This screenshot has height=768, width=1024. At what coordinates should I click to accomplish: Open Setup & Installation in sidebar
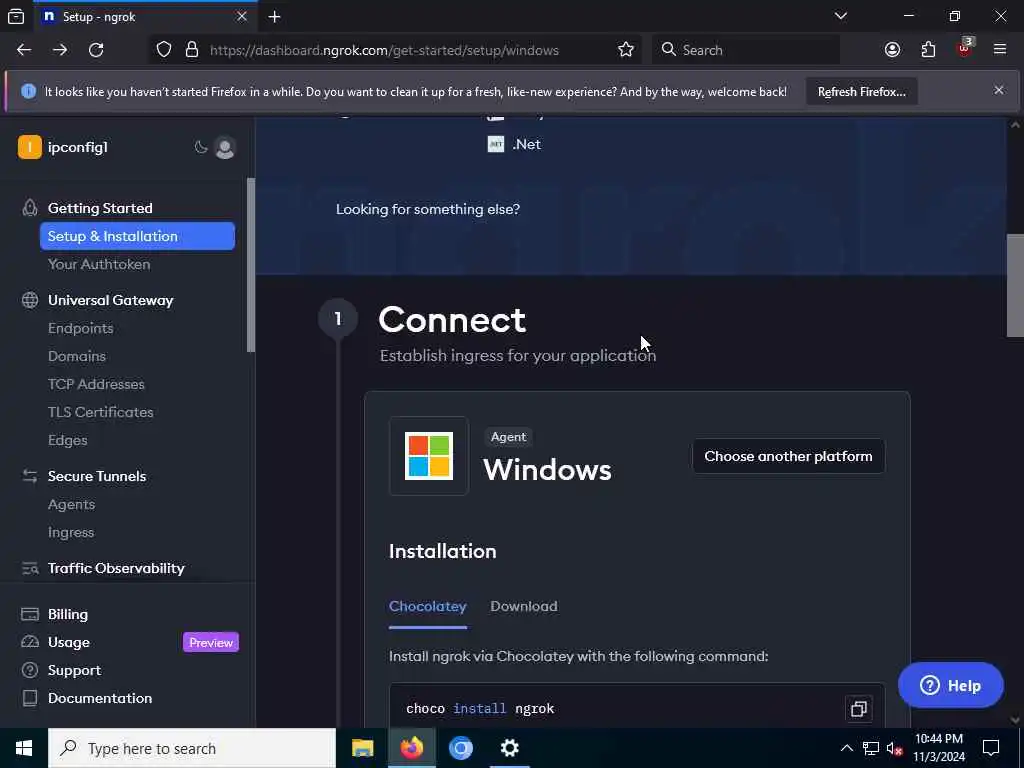(x=137, y=236)
